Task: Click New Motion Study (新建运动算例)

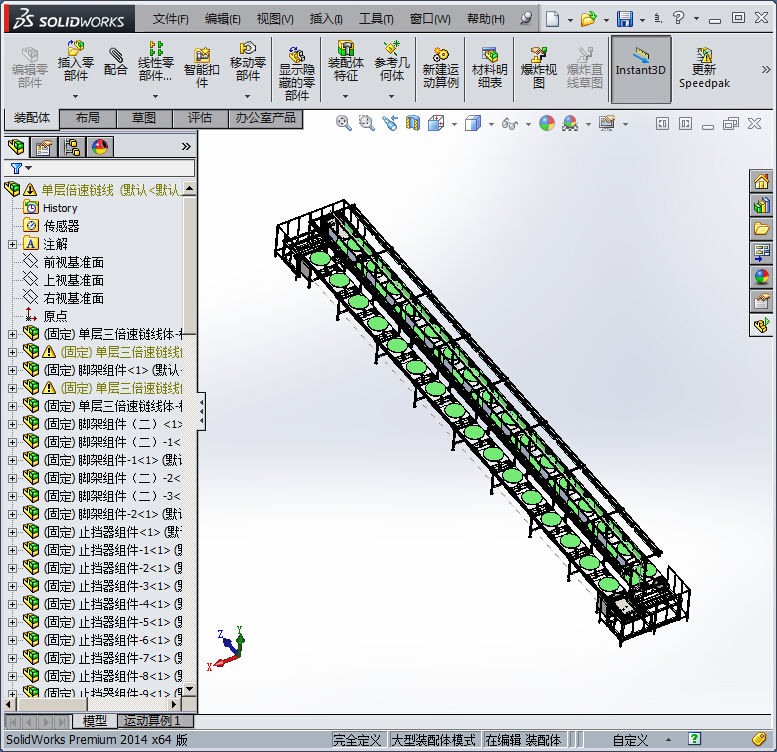Action: (441, 68)
